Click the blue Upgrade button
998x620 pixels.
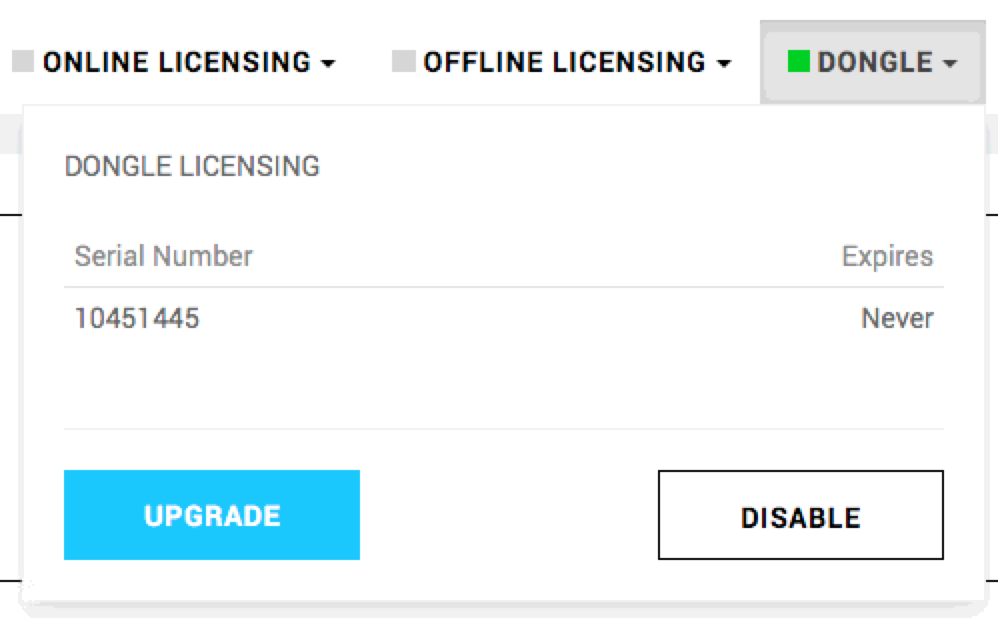212,515
